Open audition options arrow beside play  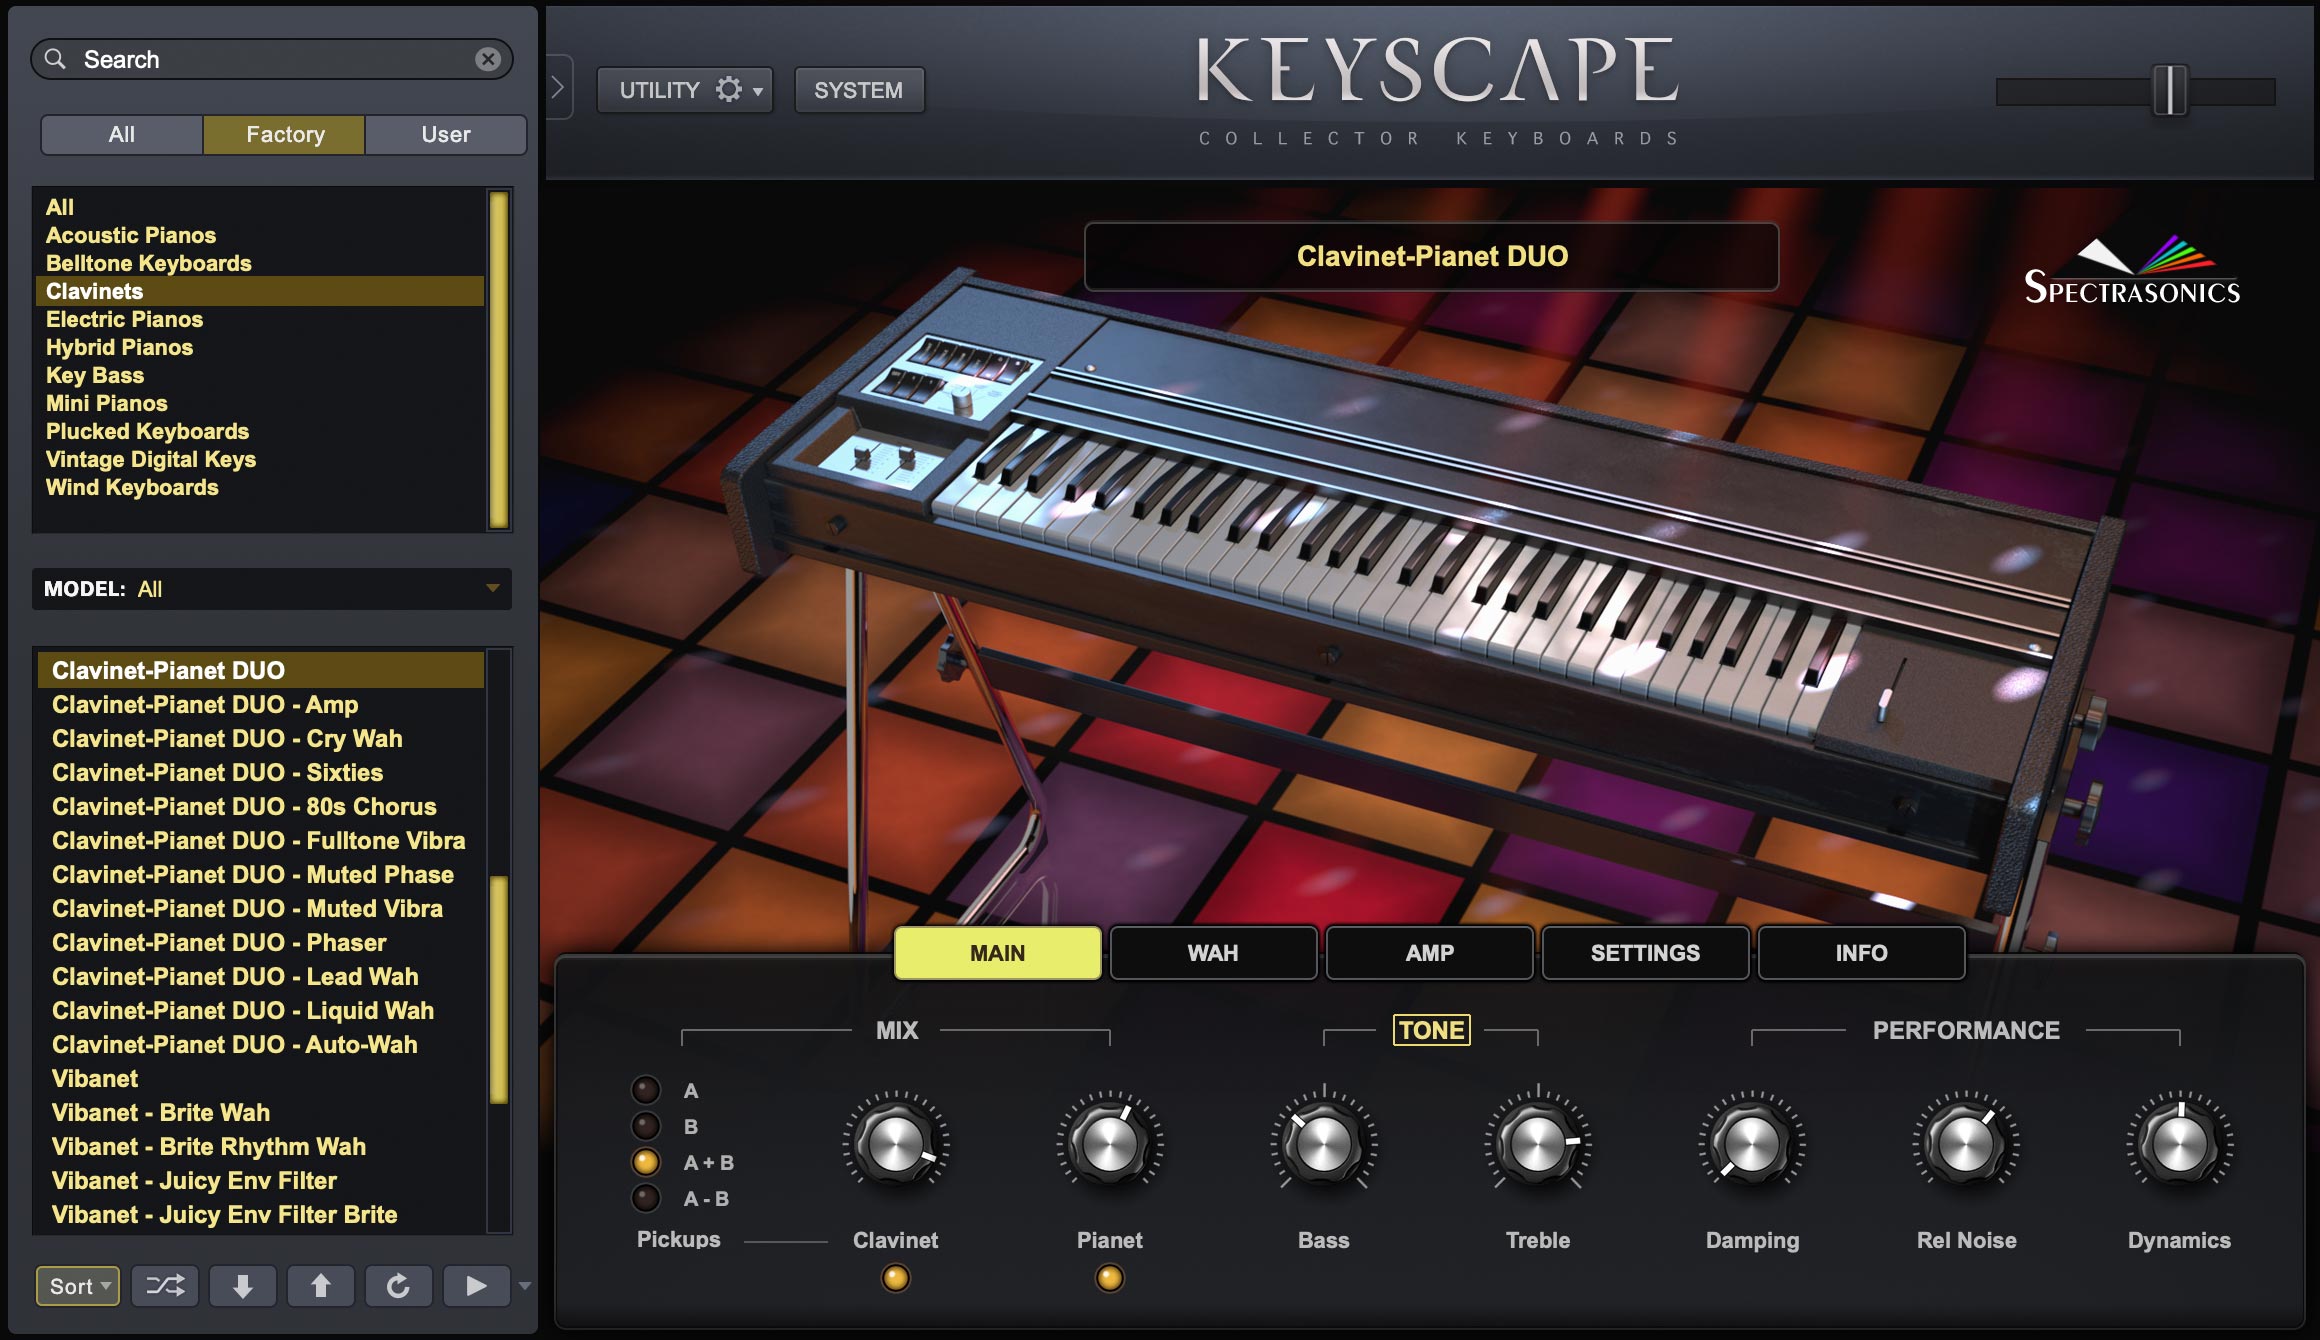click(x=525, y=1286)
